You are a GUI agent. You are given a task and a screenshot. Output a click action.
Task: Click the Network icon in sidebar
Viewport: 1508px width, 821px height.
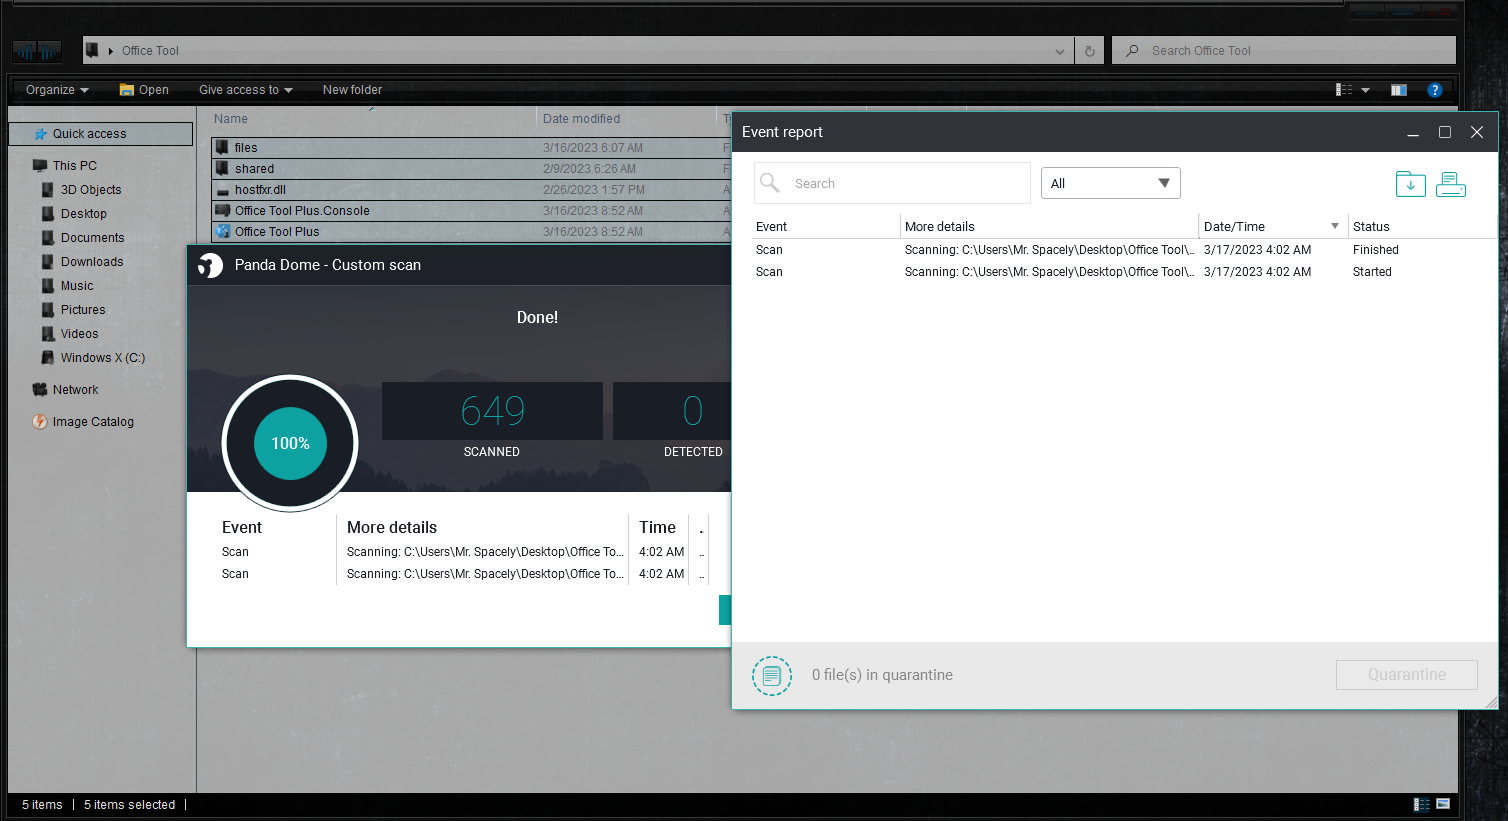[x=40, y=390]
